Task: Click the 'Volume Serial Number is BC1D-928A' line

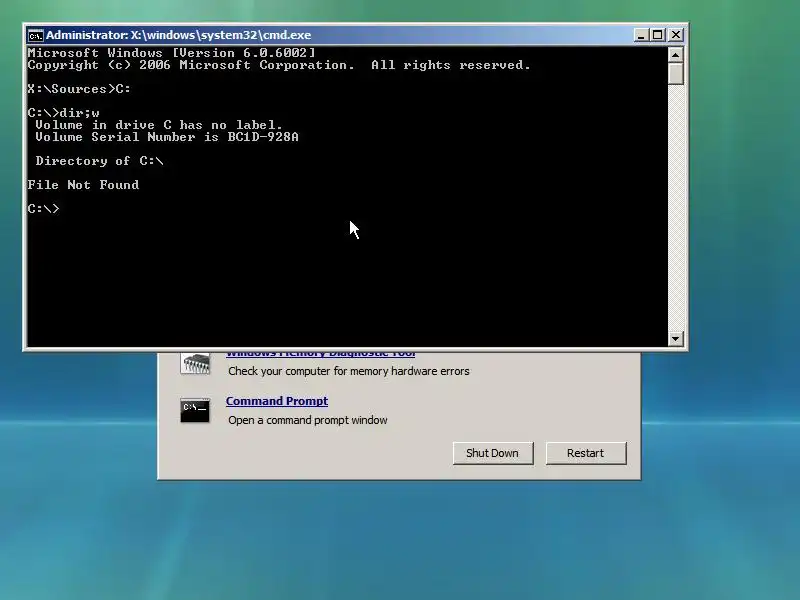Action: [x=167, y=137]
